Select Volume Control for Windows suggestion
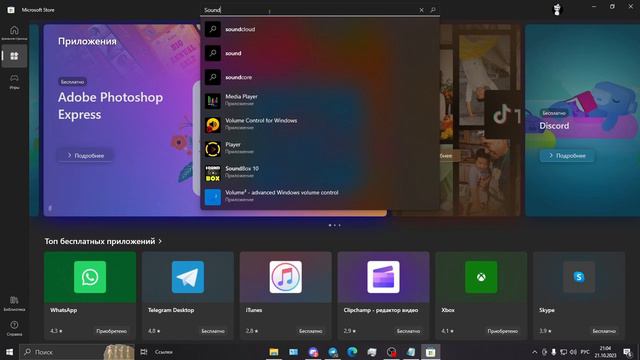 click(x=320, y=125)
